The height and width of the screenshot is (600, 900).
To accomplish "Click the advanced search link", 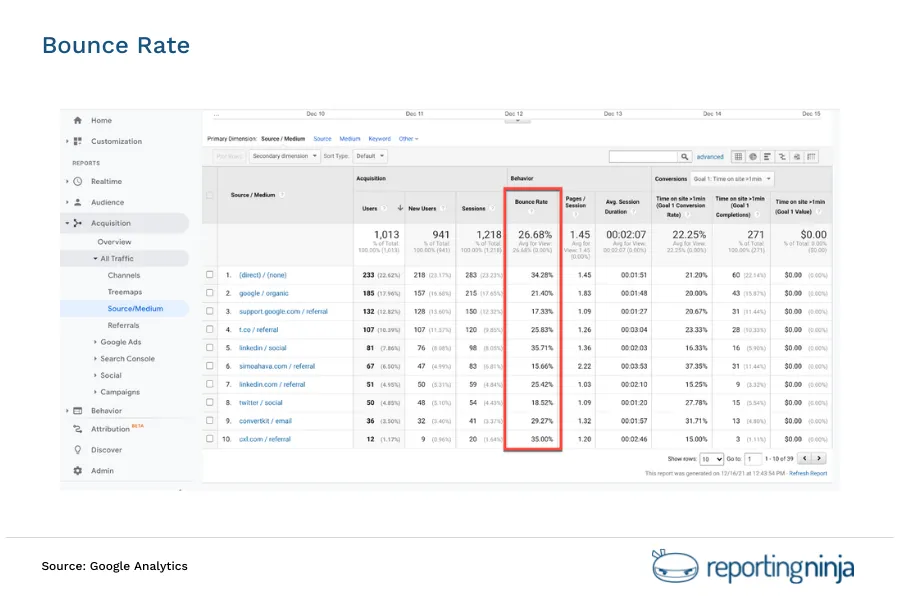I will (x=710, y=157).
